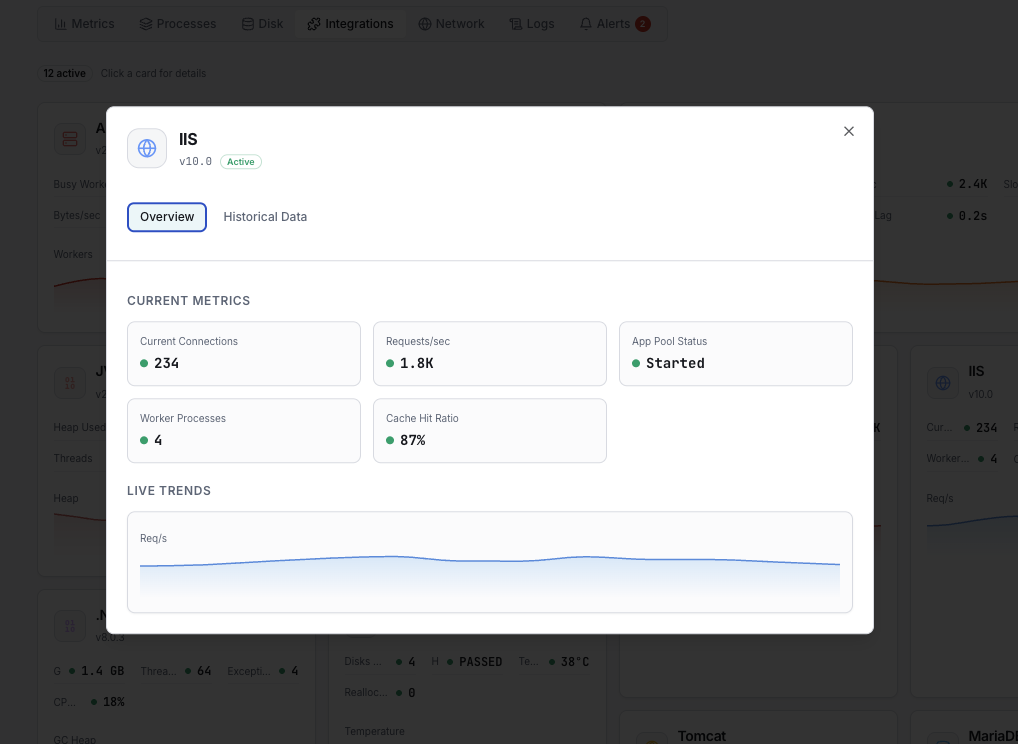This screenshot has height=744, width=1018.
Task: Switch to the Historical Data tab
Action: 265,216
